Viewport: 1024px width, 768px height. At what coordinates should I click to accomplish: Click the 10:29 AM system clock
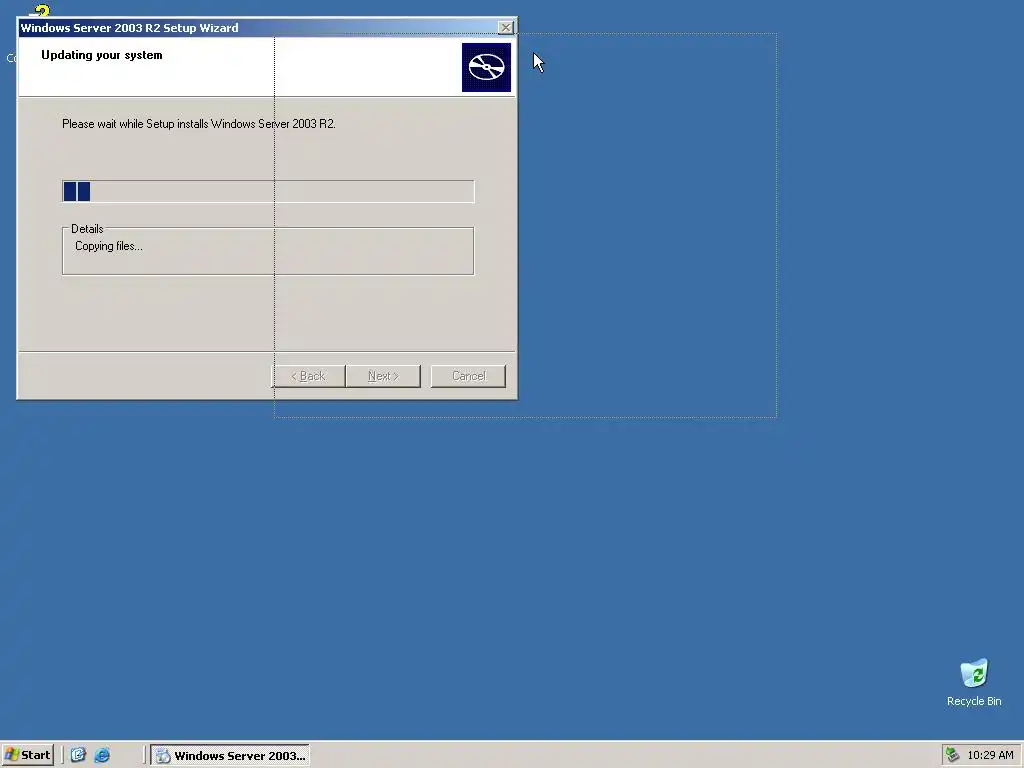tap(990, 755)
